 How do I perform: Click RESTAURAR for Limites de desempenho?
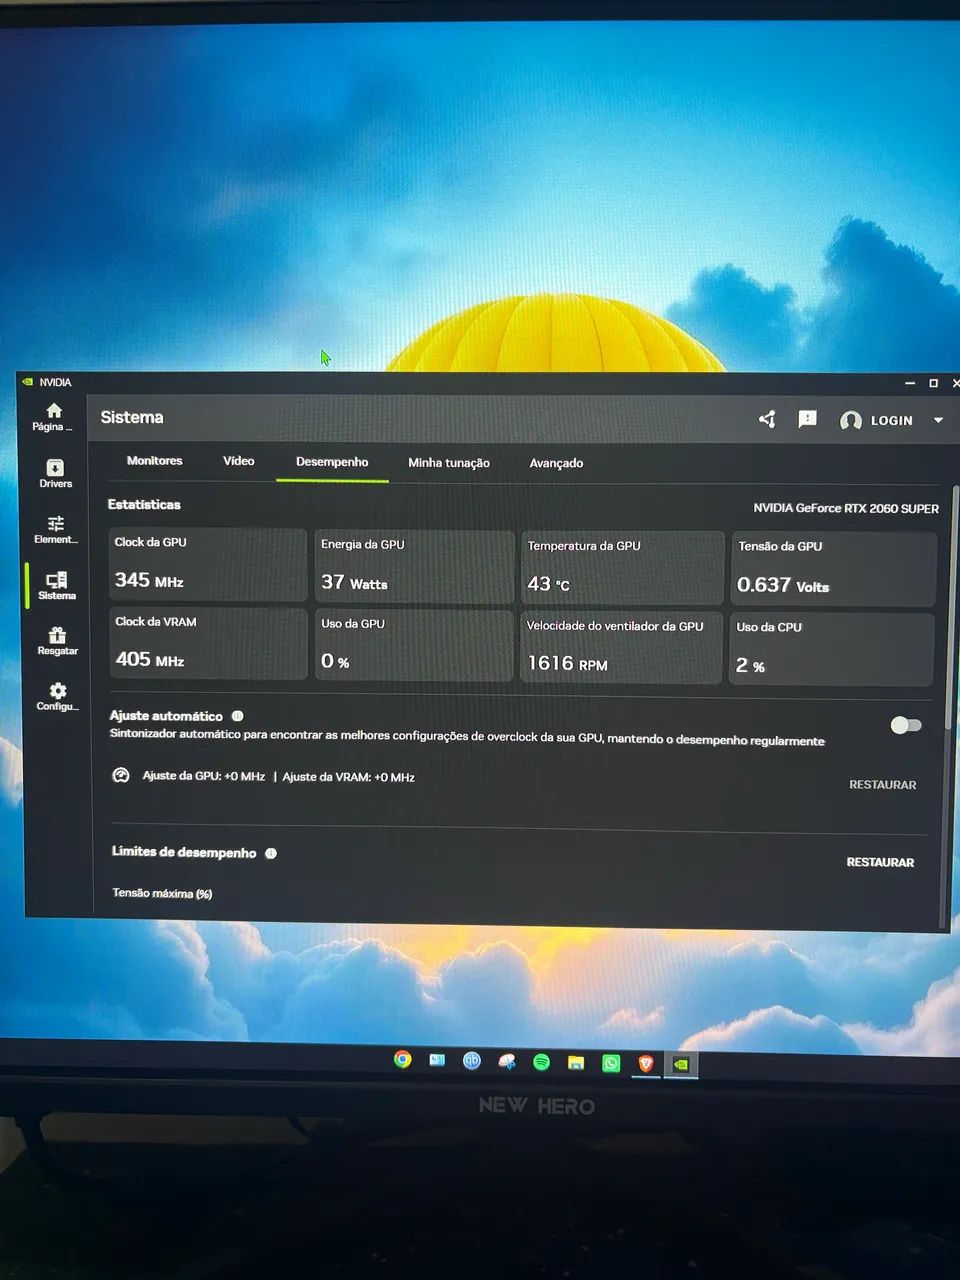880,862
